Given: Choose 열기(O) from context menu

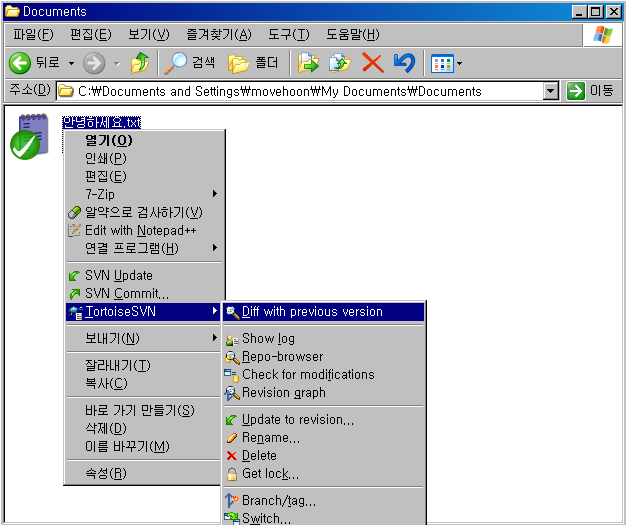Looking at the screenshot, I should [x=144, y=140].
